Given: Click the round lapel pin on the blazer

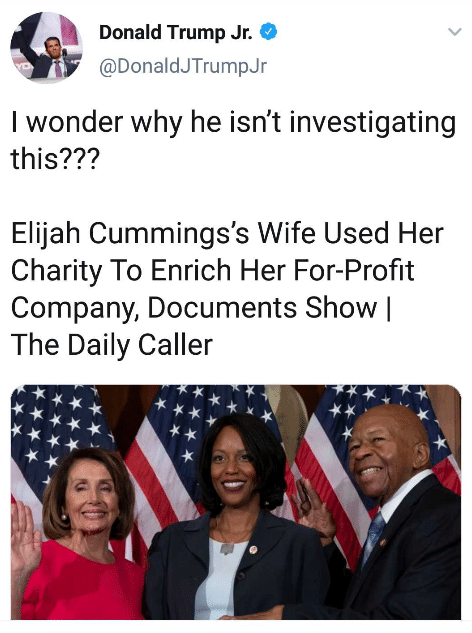Looking at the screenshot, I should (253, 549).
